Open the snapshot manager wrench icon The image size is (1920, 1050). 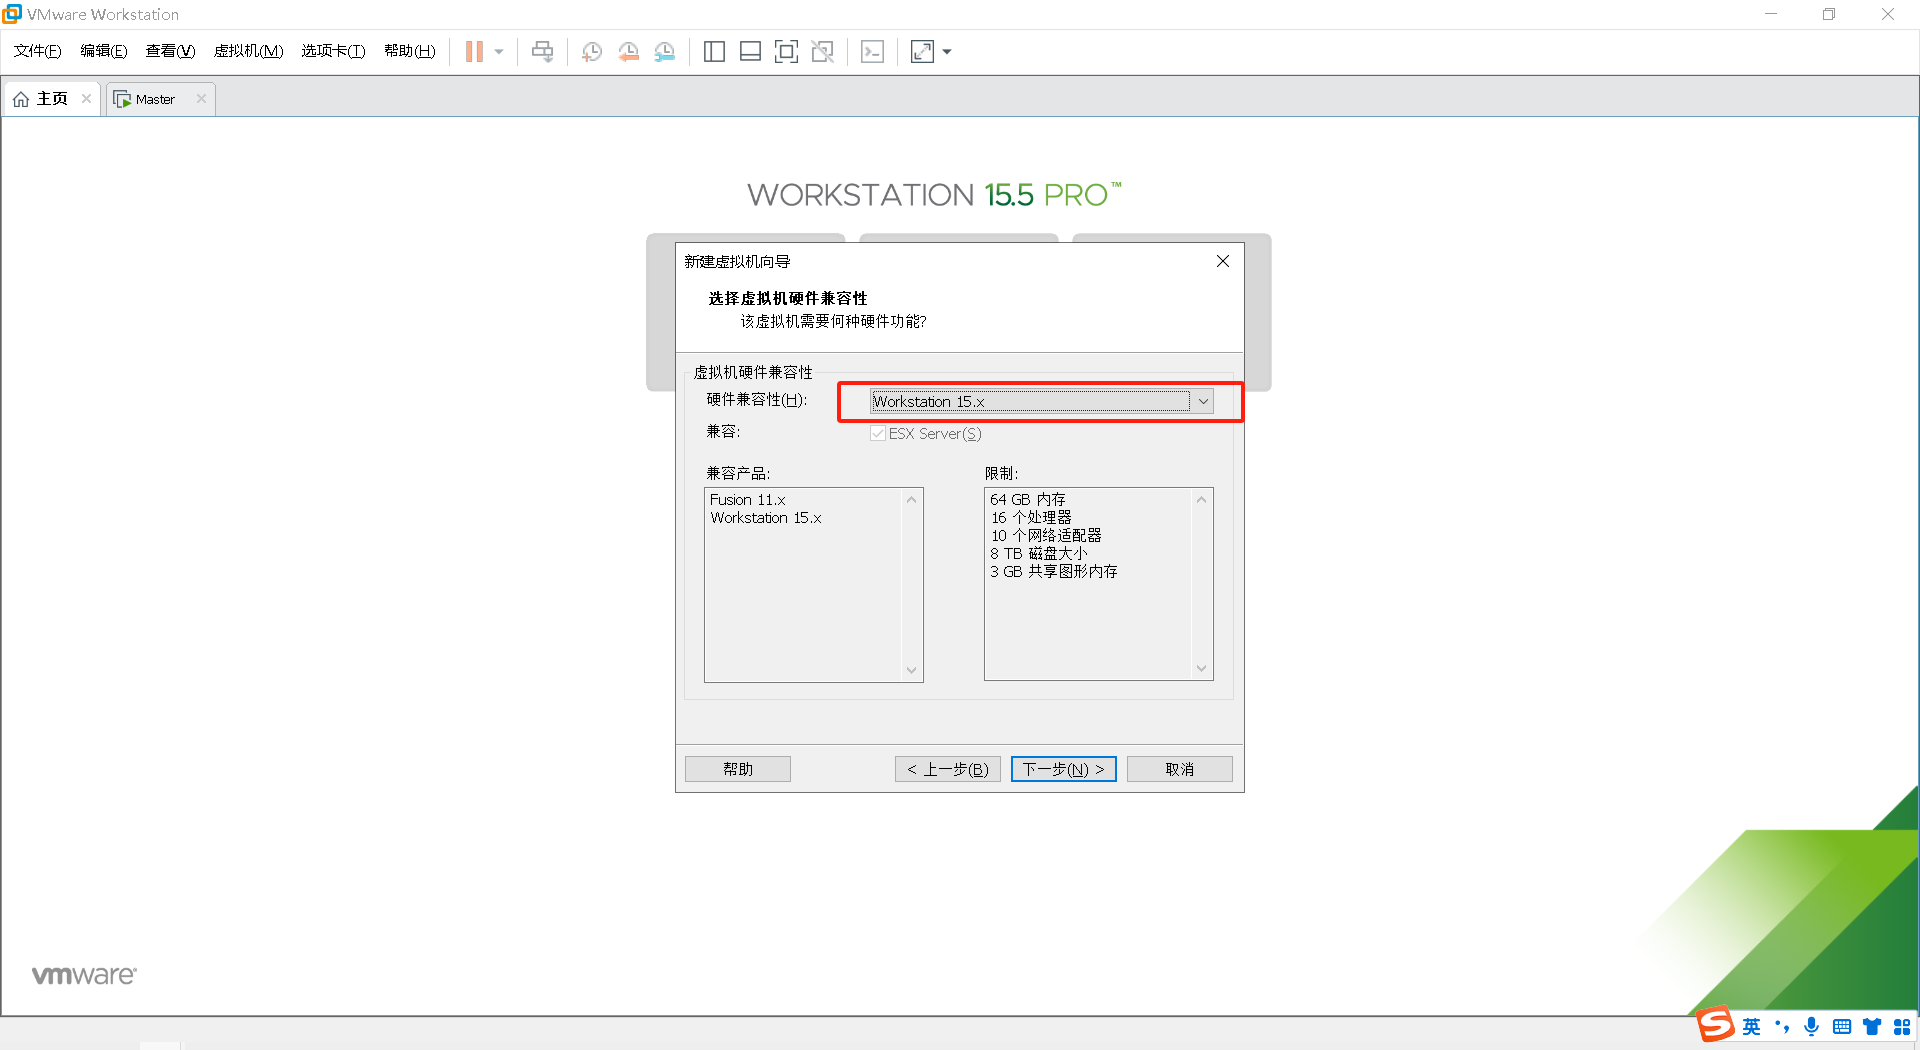coord(665,52)
